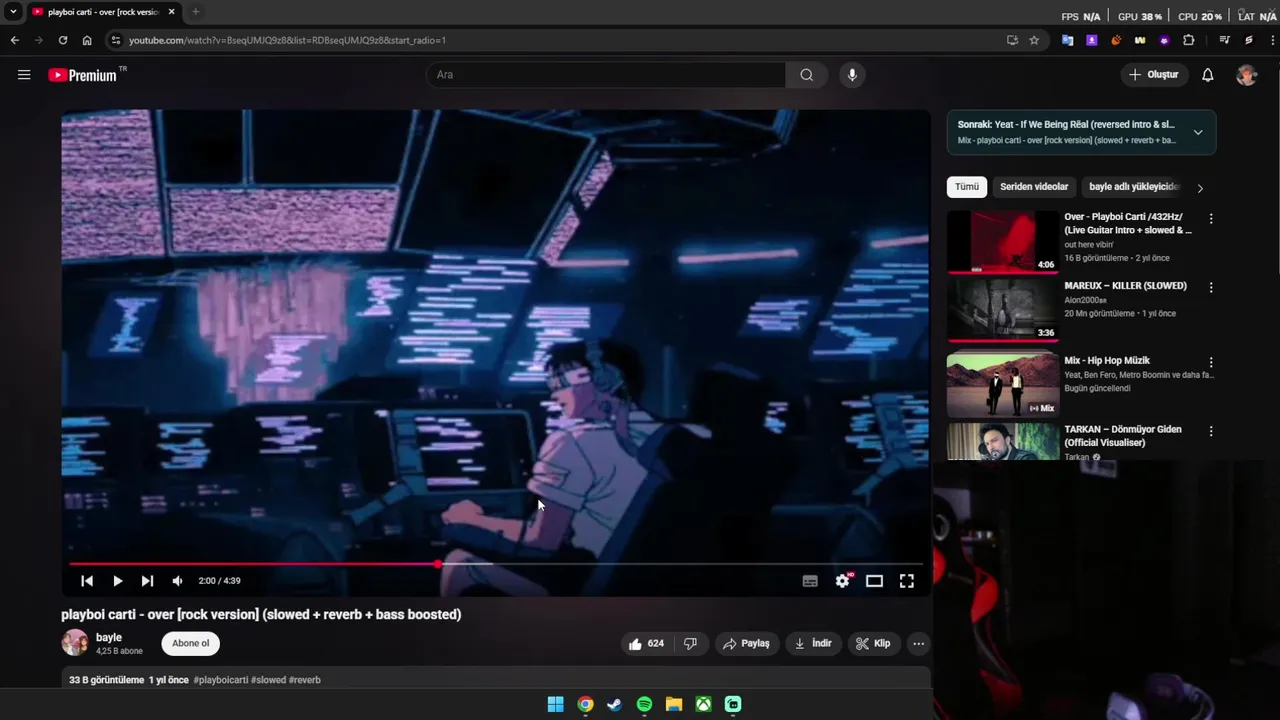Open Spotify from the taskbar
The height and width of the screenshot is (720, 1280).
pos(644,704)
